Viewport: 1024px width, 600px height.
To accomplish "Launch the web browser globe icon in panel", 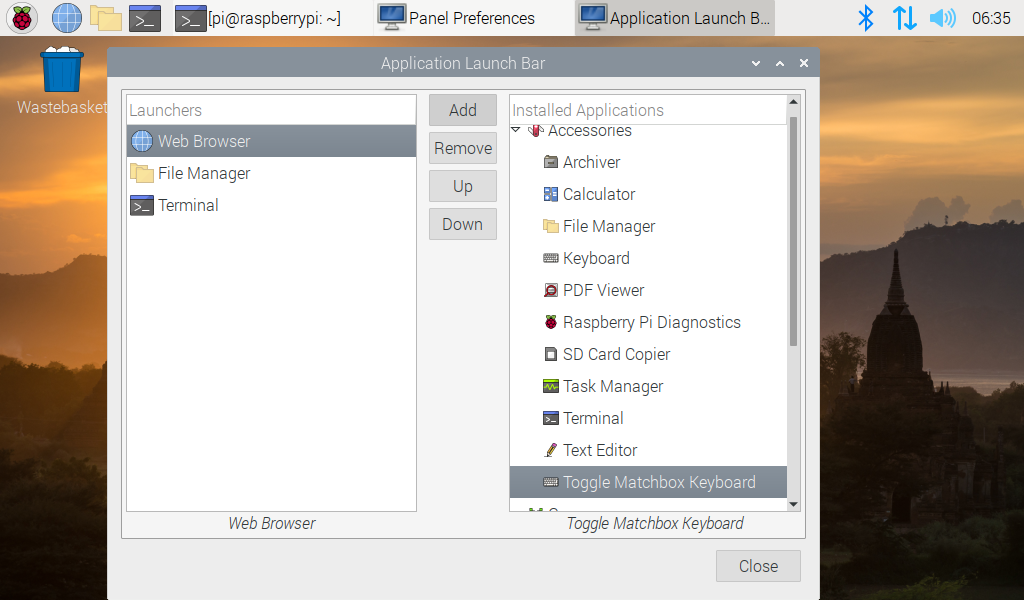I will click(67, 18).
